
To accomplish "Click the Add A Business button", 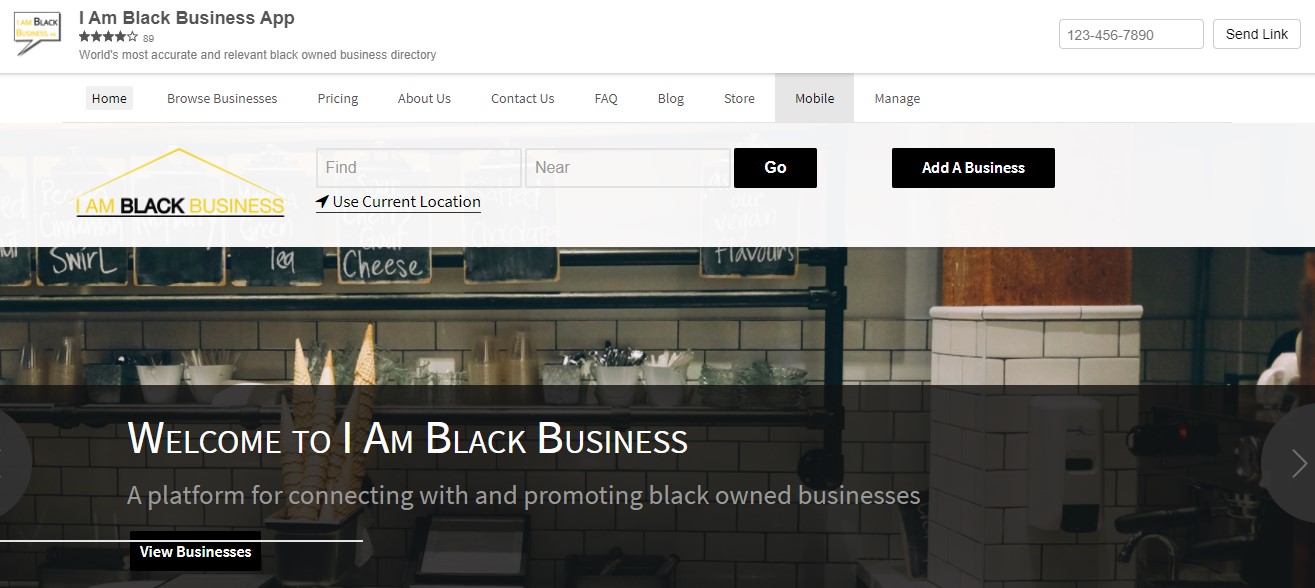I will (x=973, y=168).
